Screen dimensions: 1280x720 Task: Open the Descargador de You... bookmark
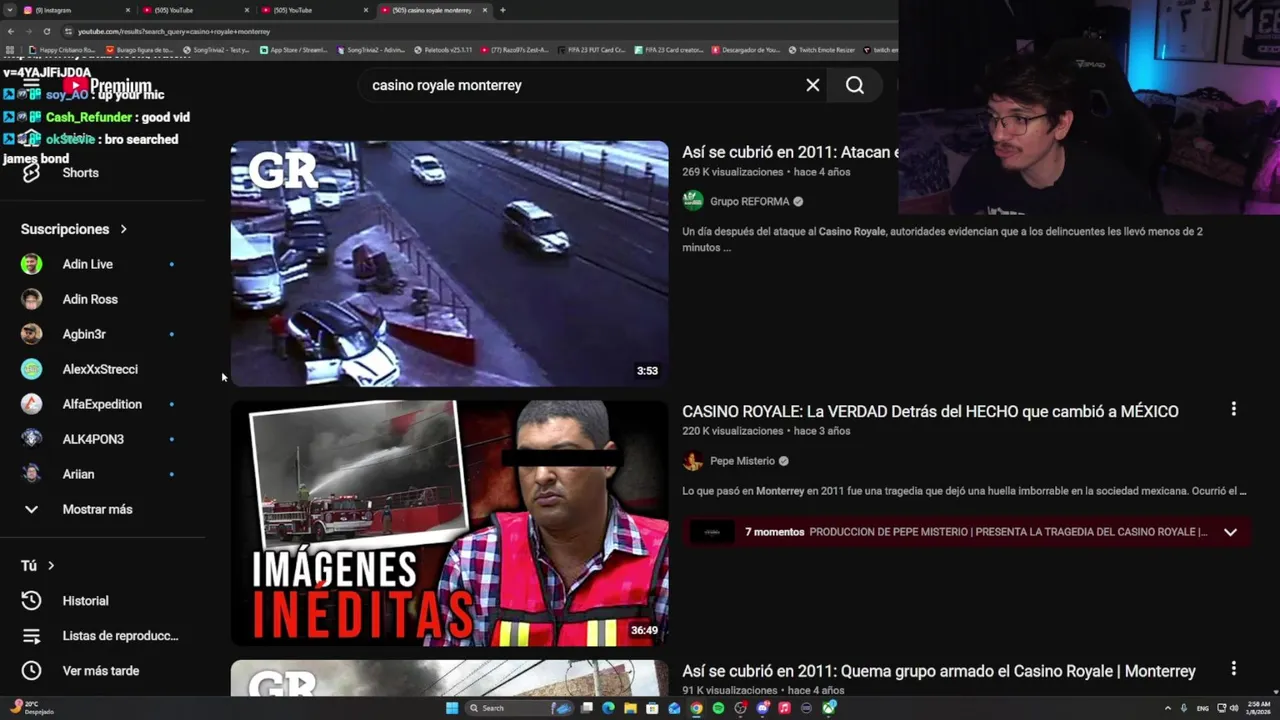[x=745, y=49]
